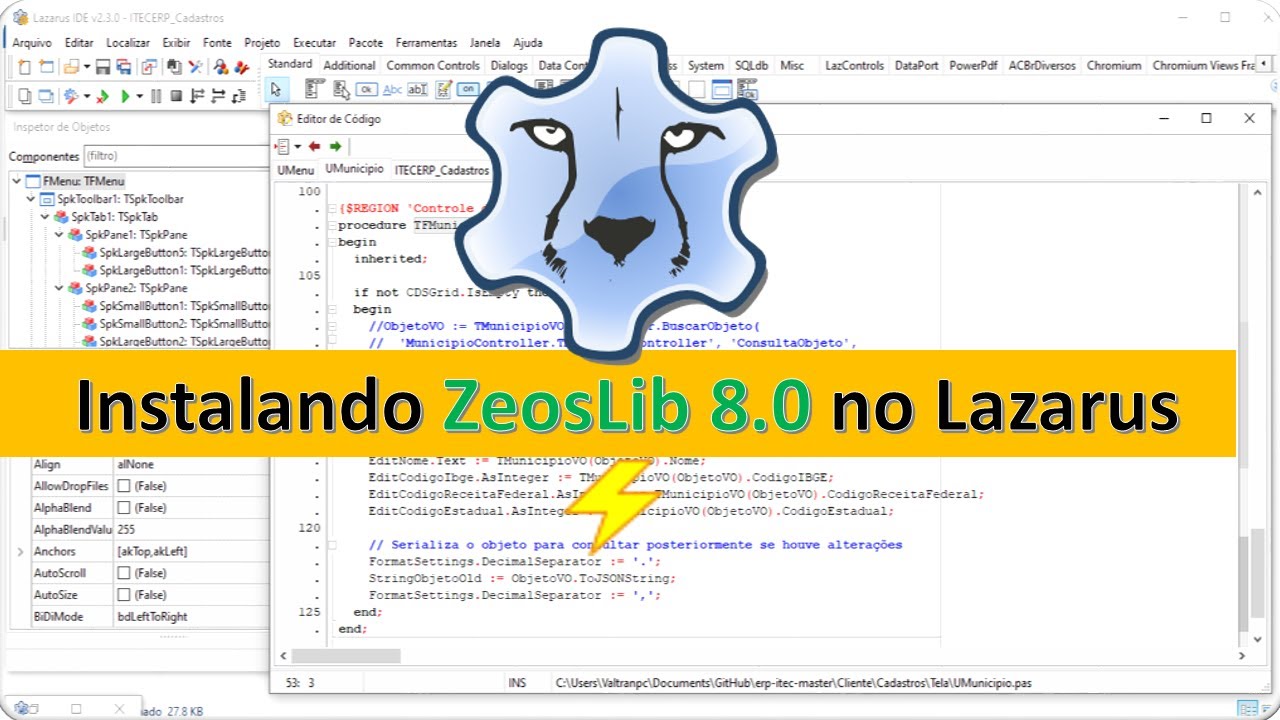1280x720 pixels.
Task: Select the TToggleBox on component icon
Action: (468, 89)
